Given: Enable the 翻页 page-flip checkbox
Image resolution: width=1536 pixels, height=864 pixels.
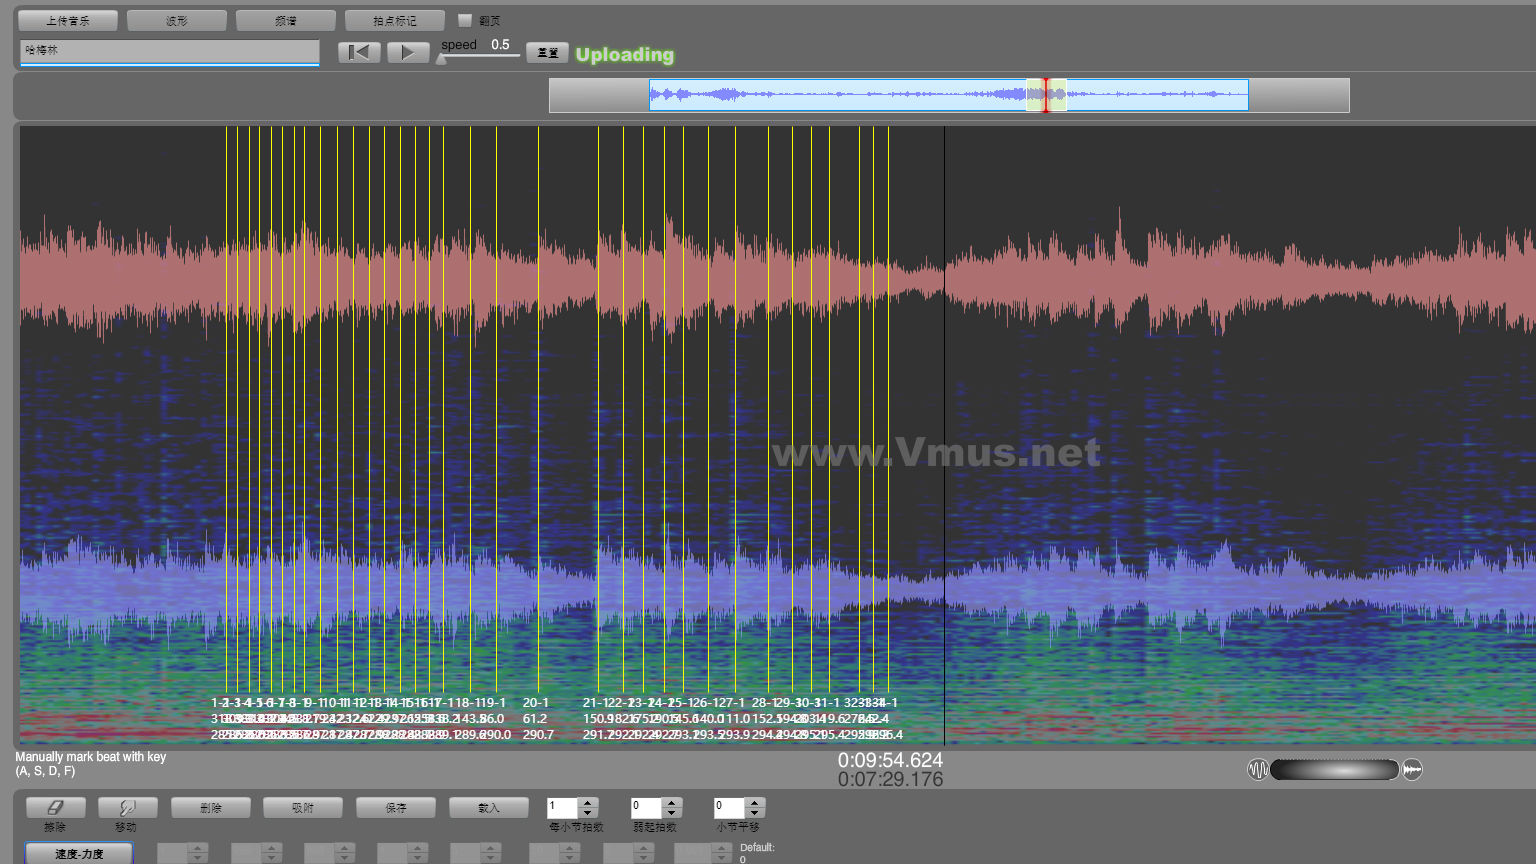Looking at the screenshot, I should (464, 20).
